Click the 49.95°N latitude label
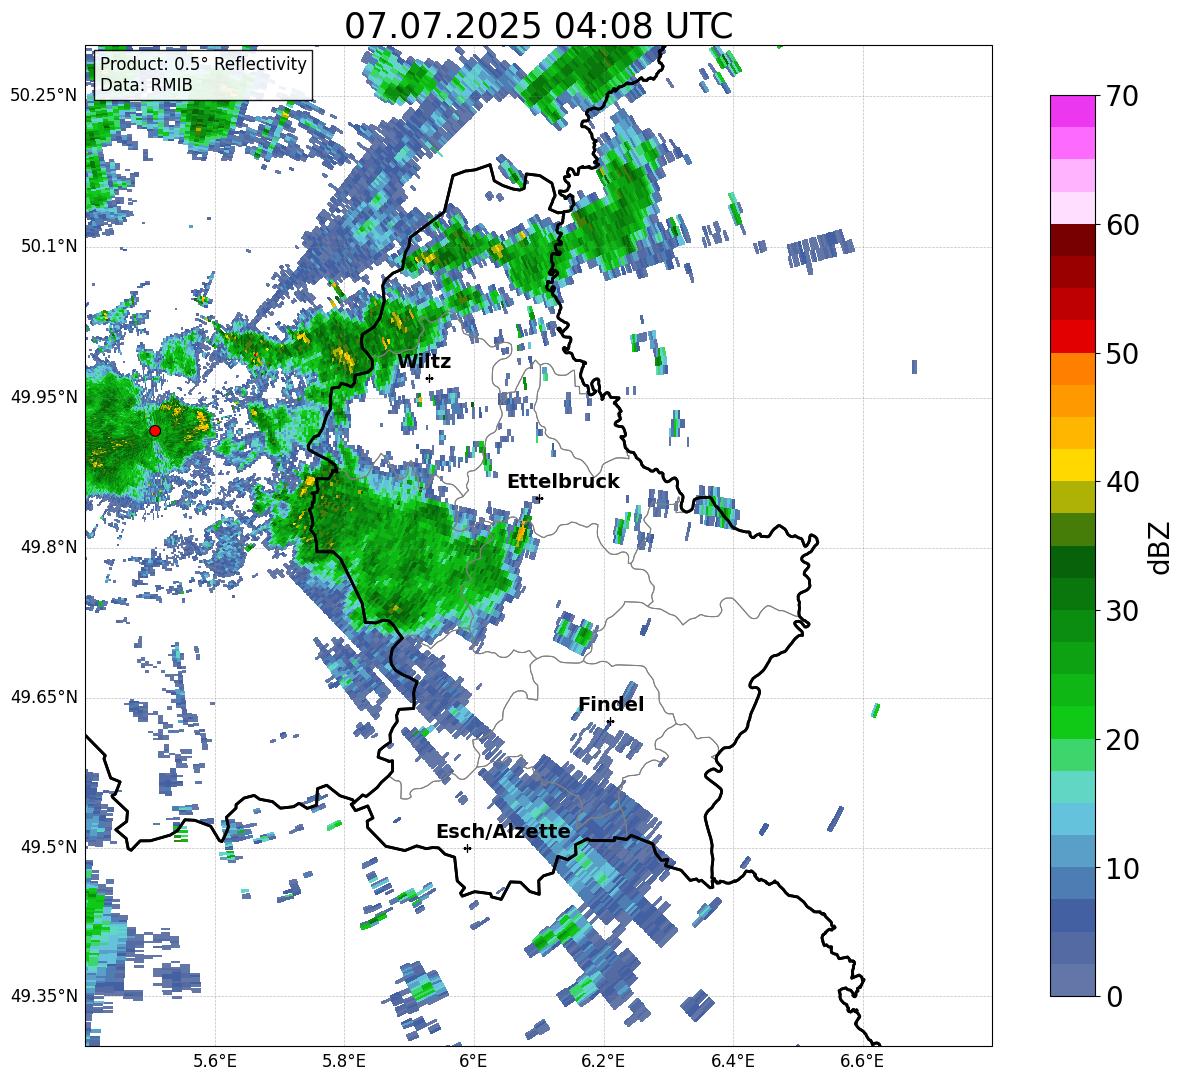The height and width of the screenshot is (1081, 1184). coord(44,396)
